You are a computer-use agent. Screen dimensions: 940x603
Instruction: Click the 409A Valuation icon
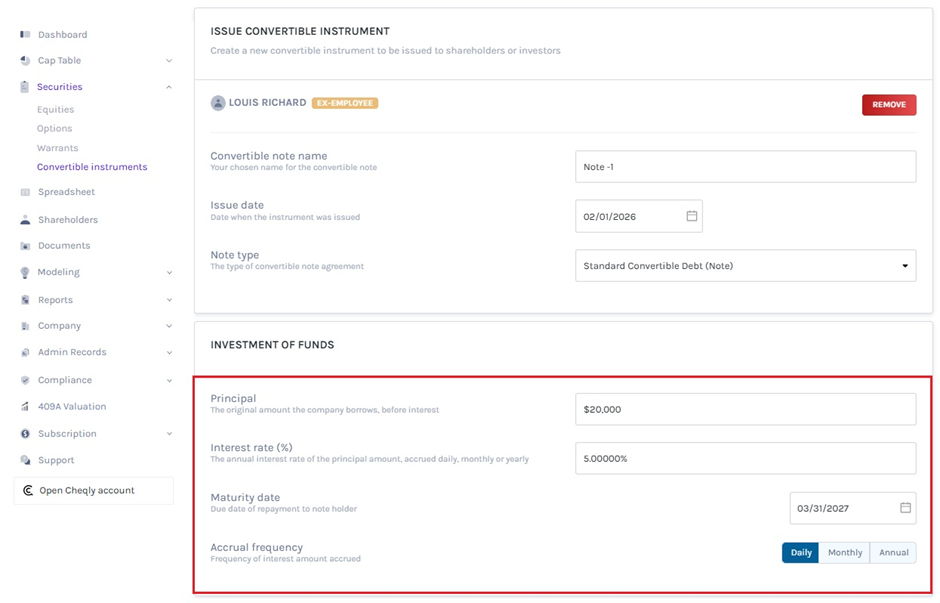point(25,407)
